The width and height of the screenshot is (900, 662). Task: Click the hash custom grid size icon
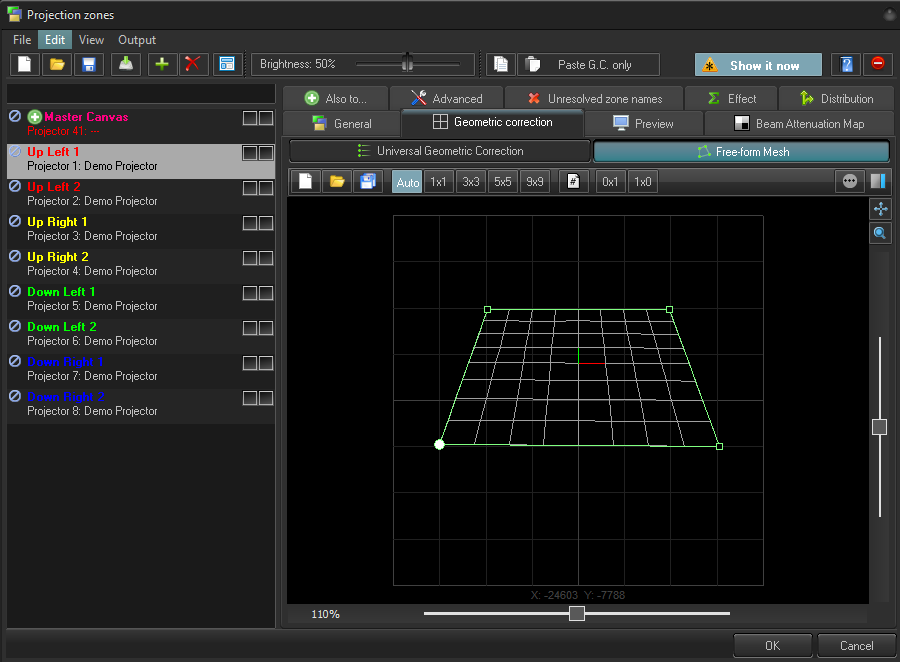click(x=573, y=182)
